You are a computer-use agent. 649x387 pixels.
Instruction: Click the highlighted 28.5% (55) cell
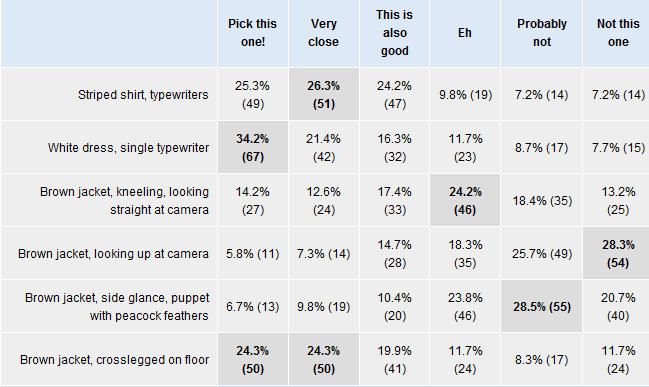541,306
